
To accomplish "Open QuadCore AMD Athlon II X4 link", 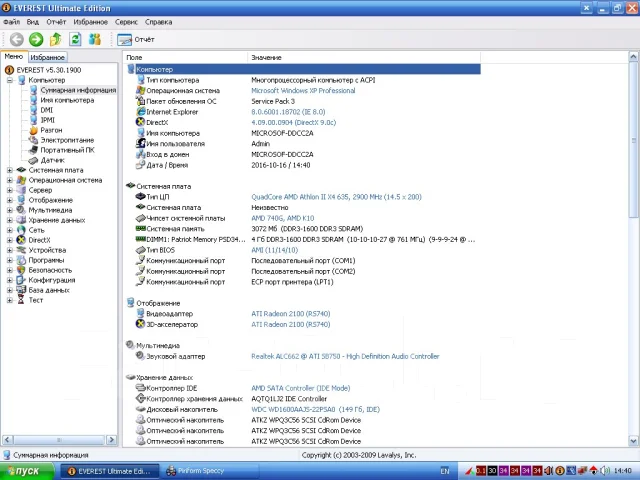I will point(336,197).
